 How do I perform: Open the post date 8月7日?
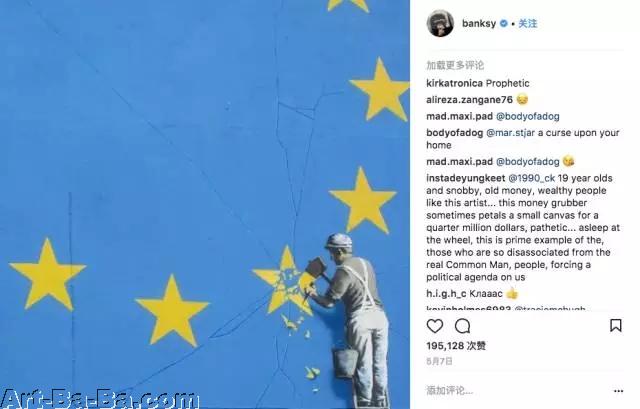tap(440, 361)
